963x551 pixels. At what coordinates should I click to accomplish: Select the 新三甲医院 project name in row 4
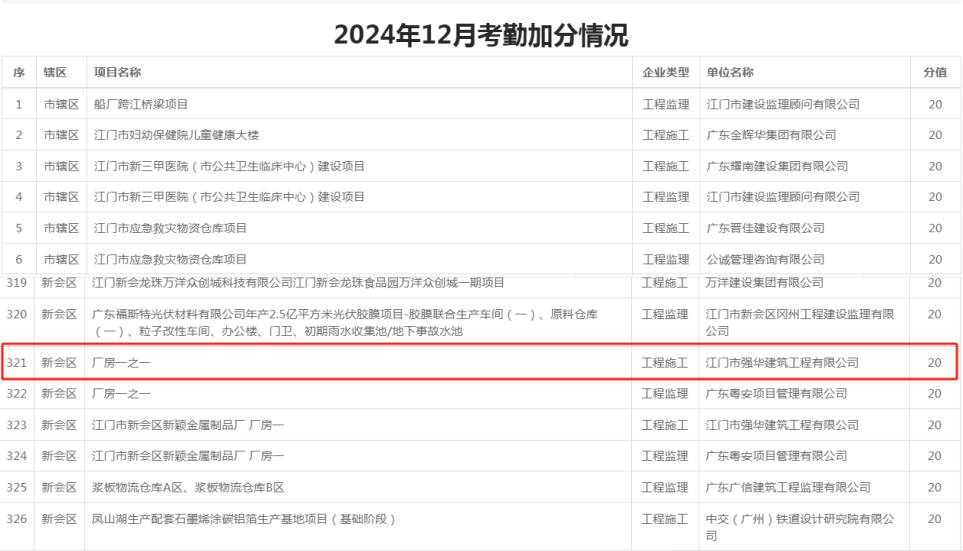[x=229, y=197]
